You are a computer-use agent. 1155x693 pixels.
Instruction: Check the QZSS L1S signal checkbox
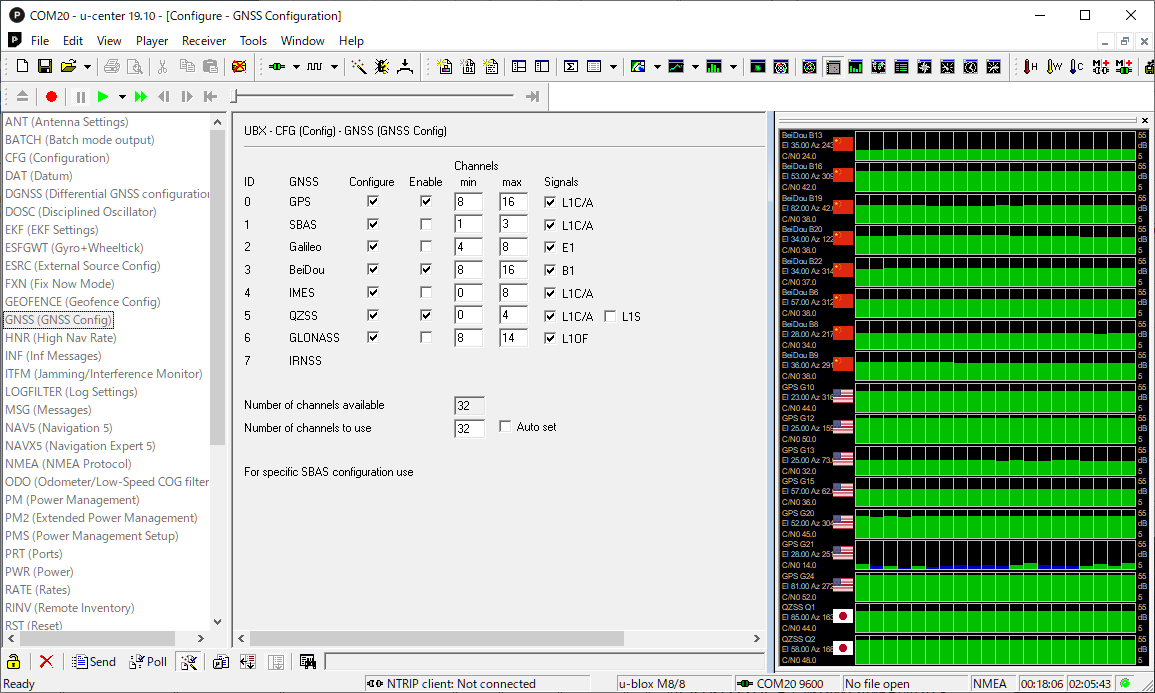point(610,316)
